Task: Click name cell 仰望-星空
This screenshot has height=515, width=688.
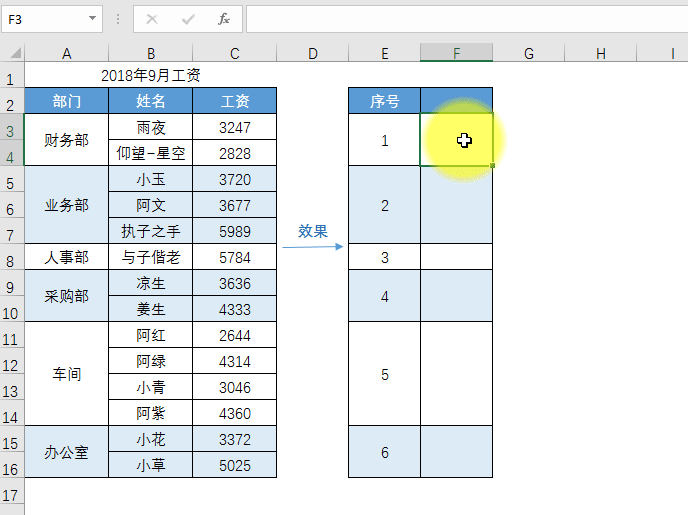Action: (x=150, y=153)
